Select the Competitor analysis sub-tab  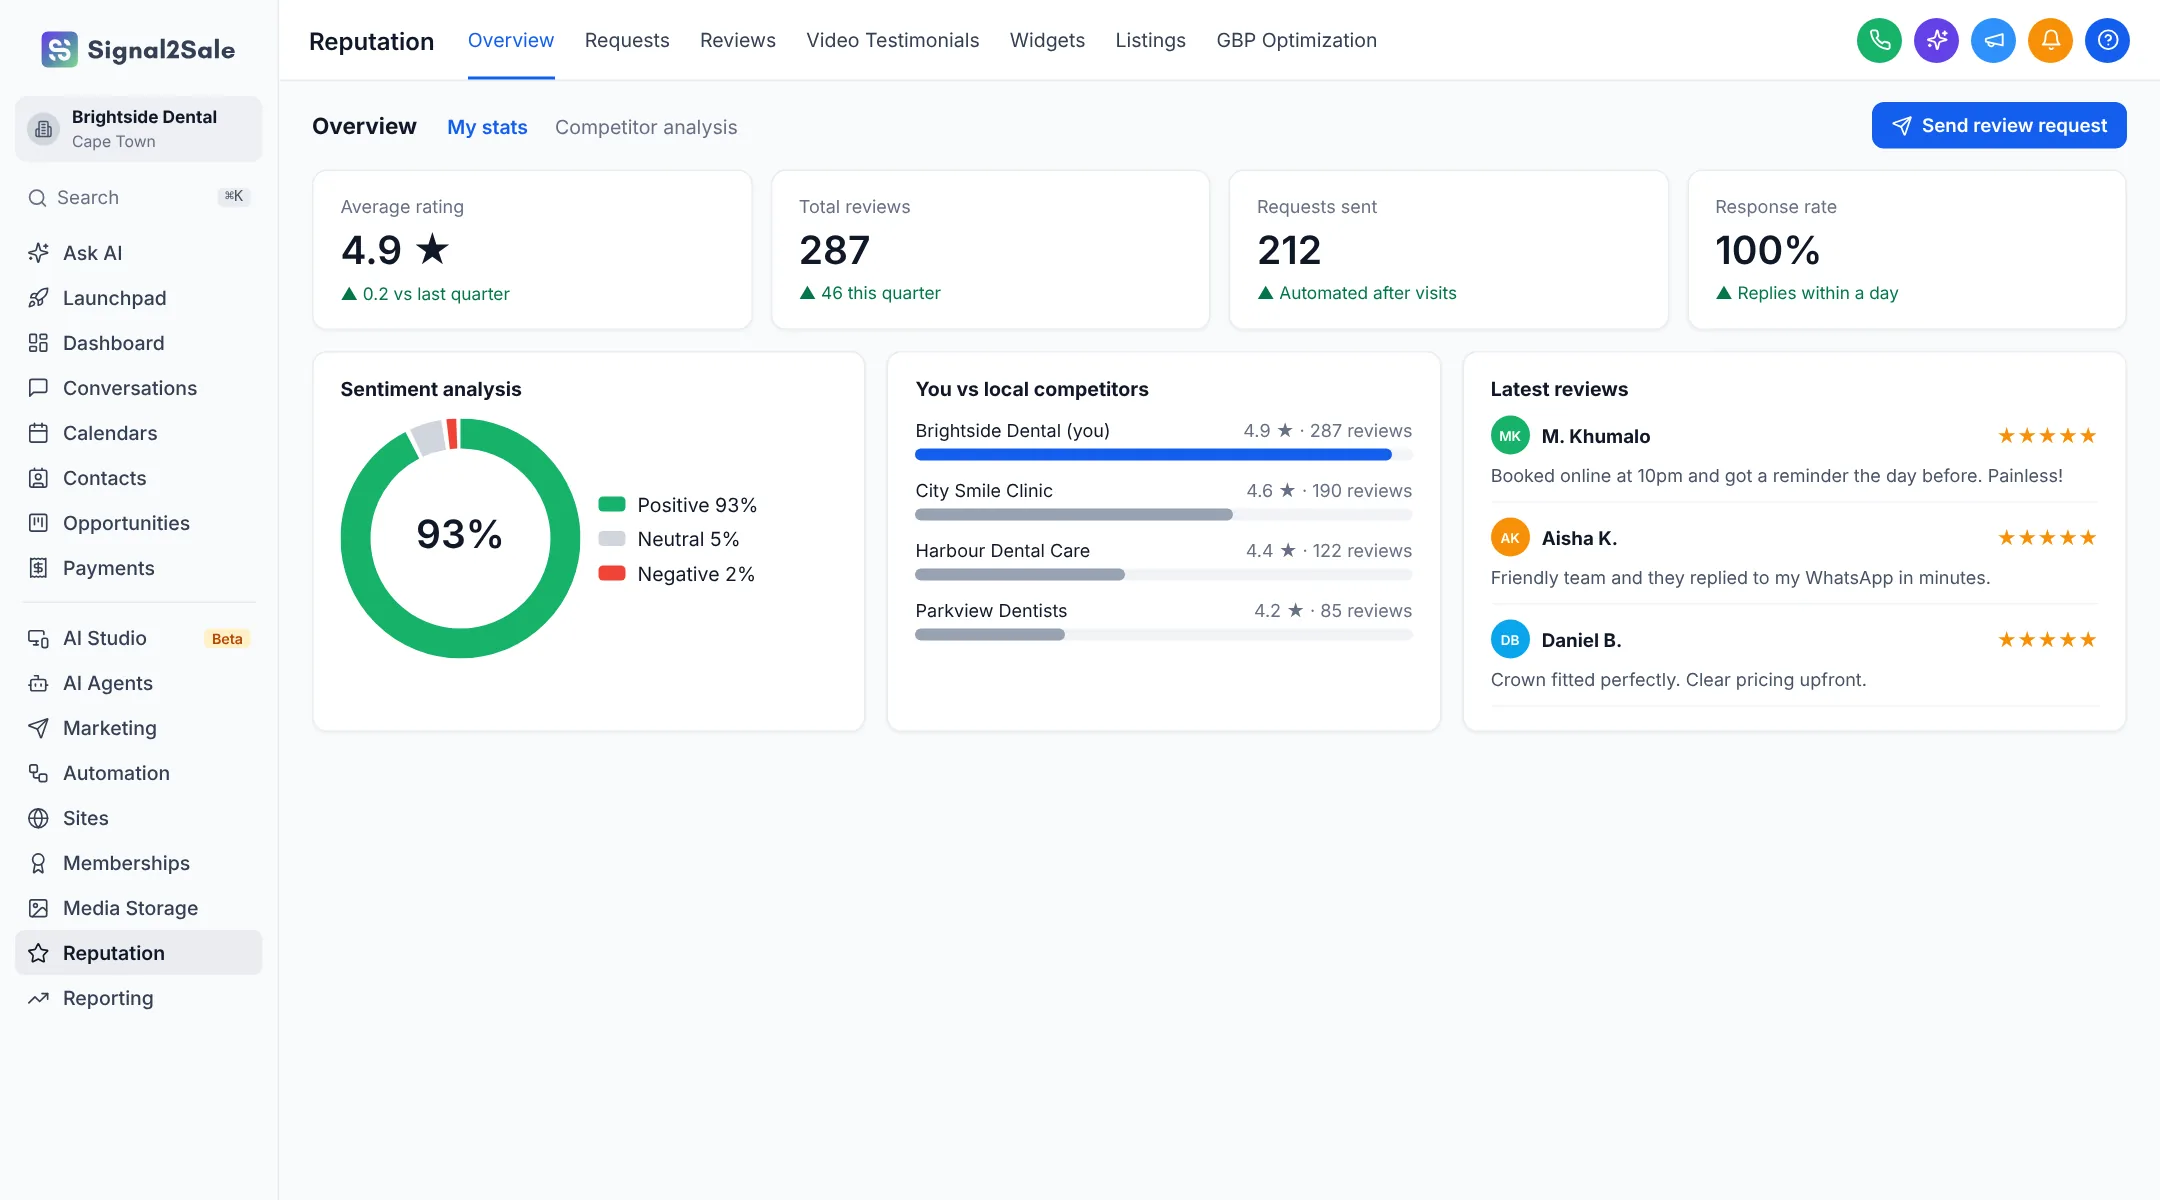646,127
